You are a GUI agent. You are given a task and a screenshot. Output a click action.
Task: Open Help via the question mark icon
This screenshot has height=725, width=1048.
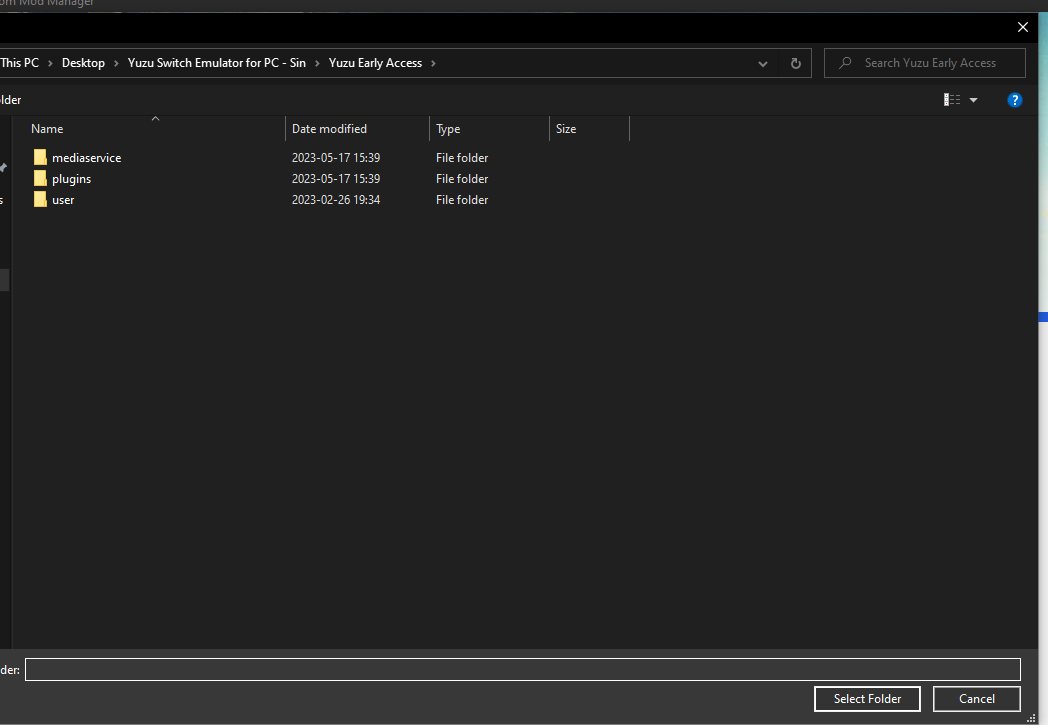click(1015, 100)
